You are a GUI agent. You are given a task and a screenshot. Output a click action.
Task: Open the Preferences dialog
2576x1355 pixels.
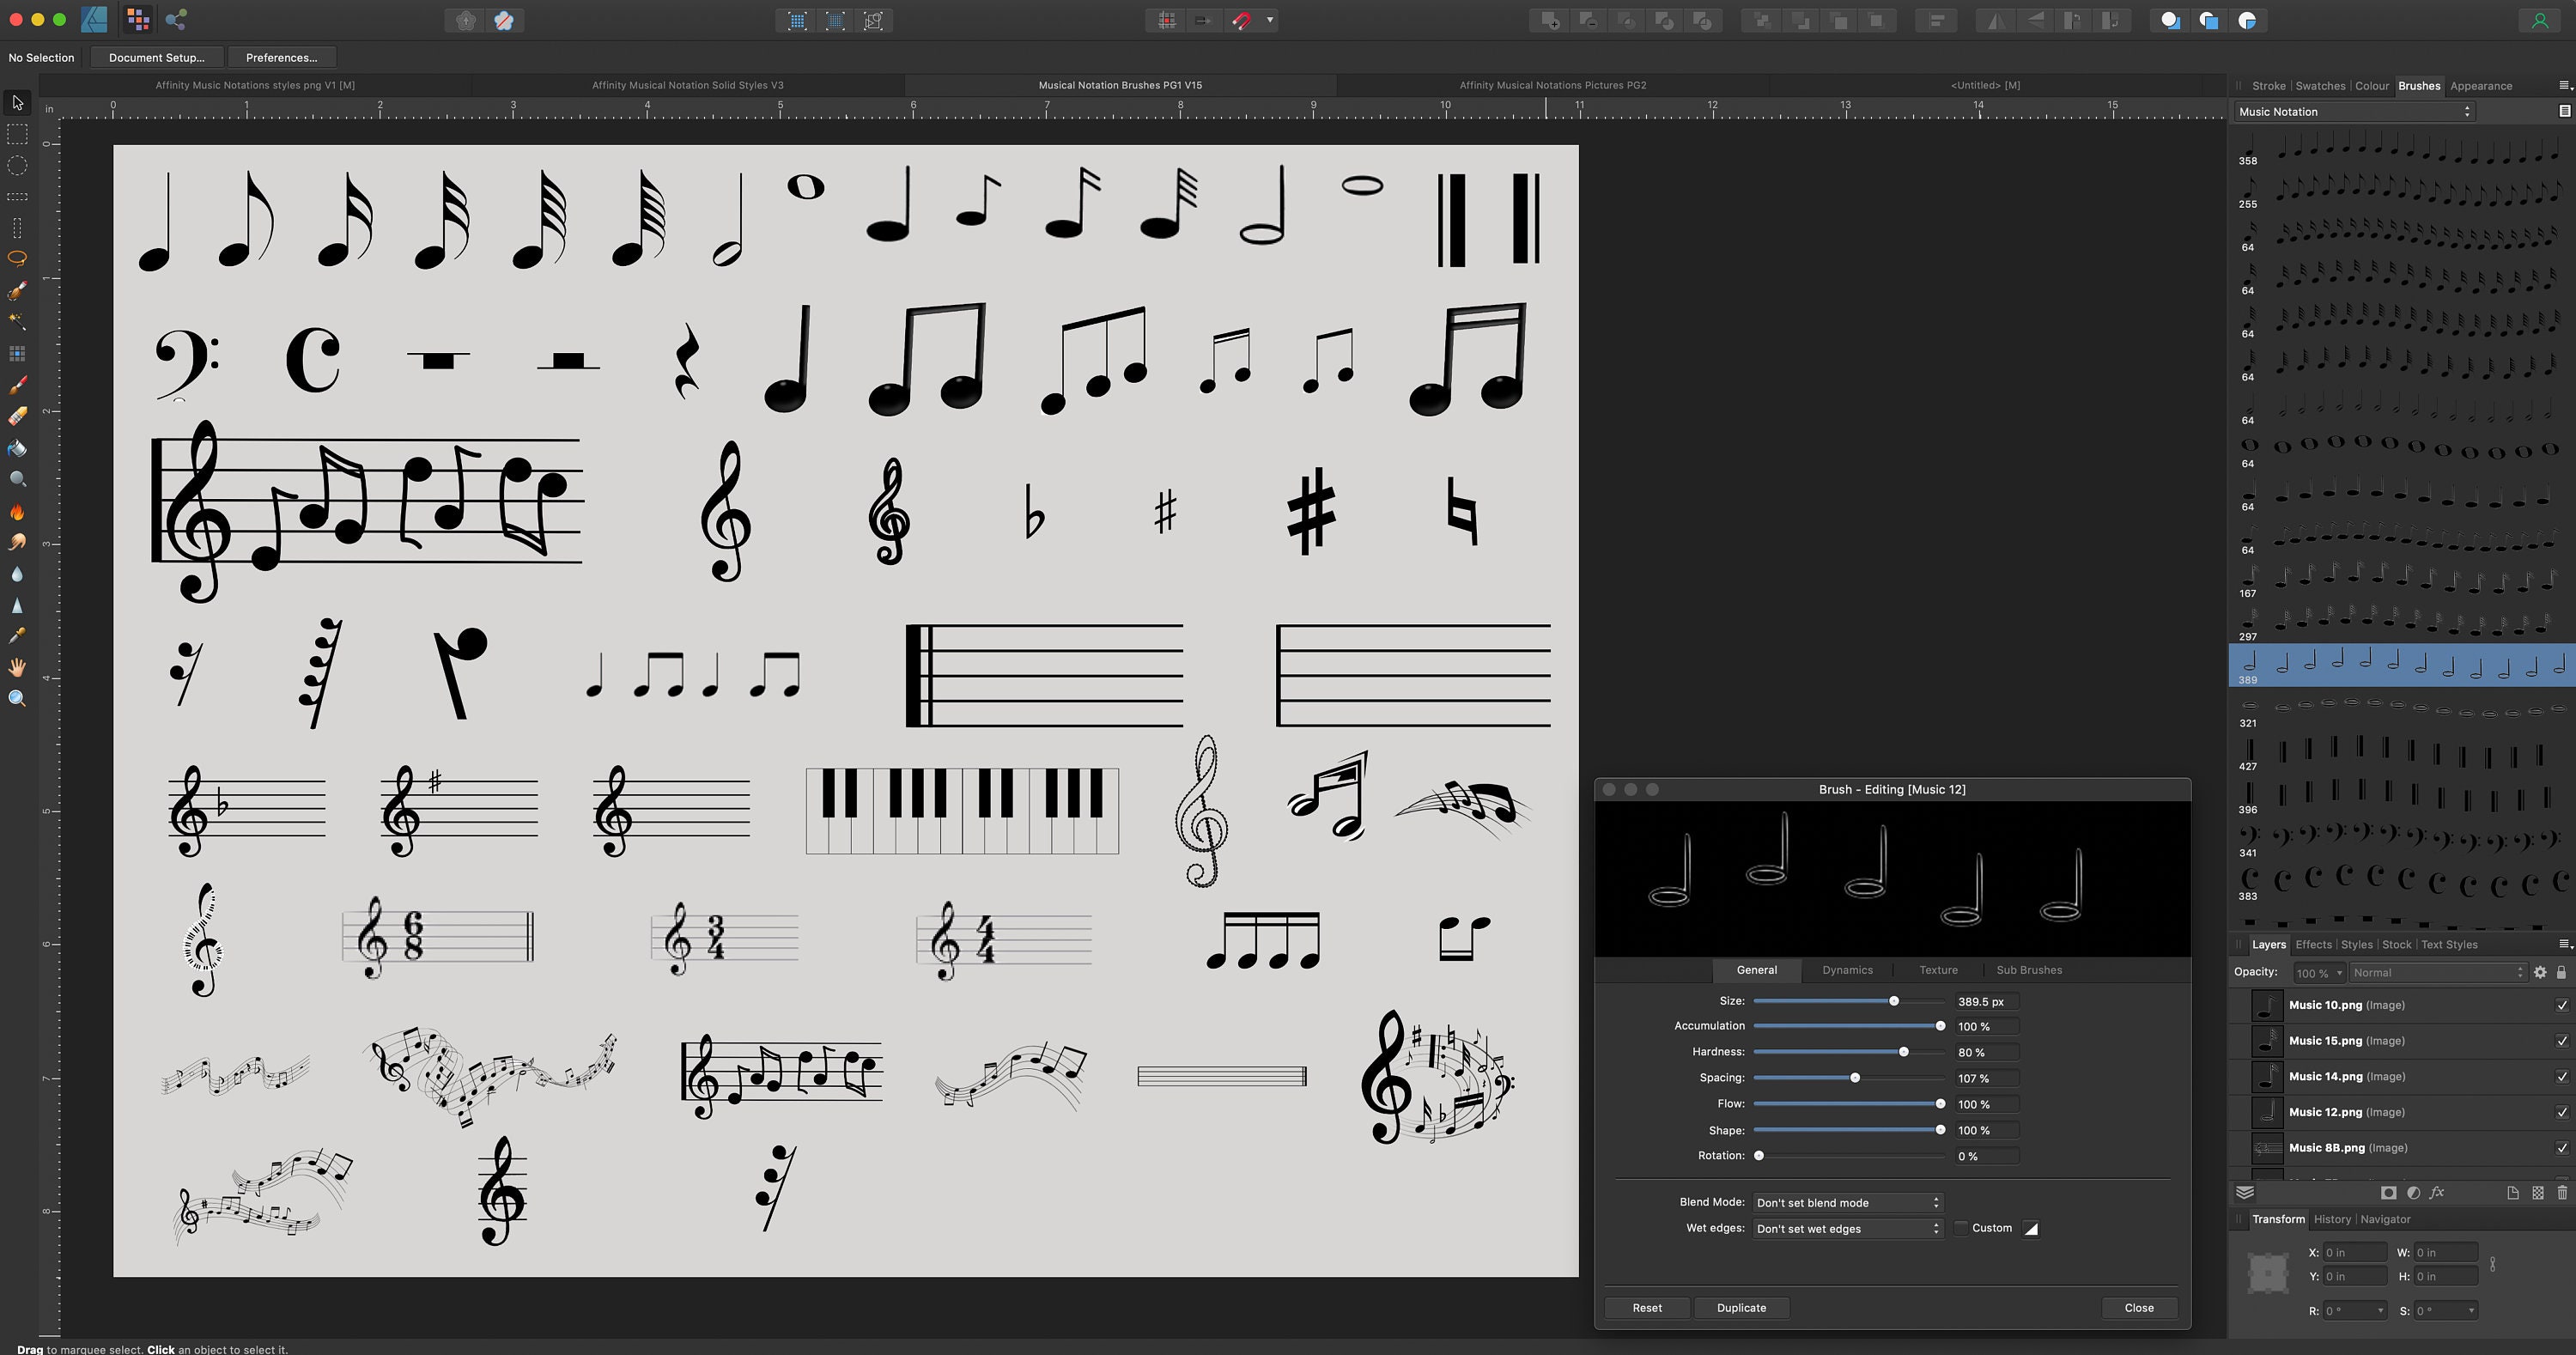click(x=281, y=57)
